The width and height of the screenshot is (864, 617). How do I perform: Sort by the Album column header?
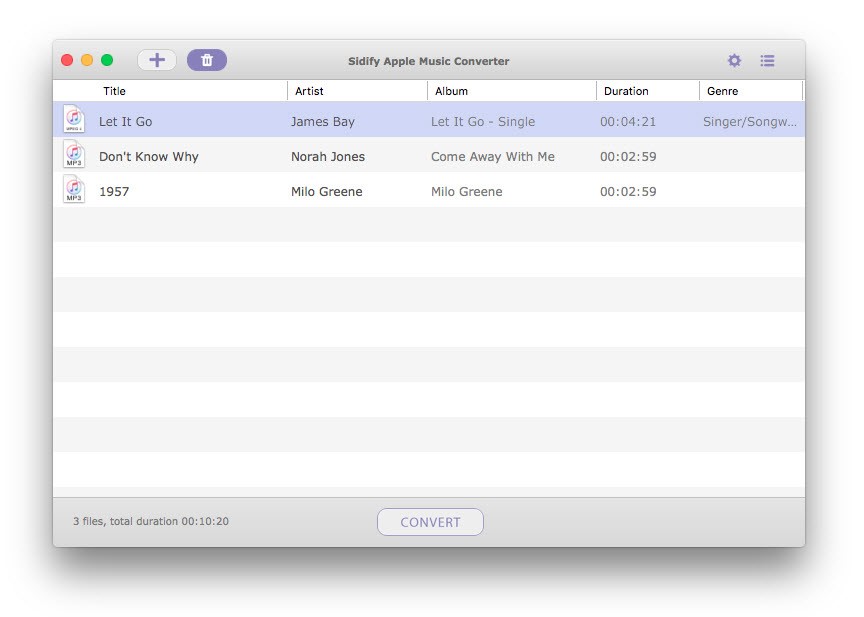pos(451,91)
